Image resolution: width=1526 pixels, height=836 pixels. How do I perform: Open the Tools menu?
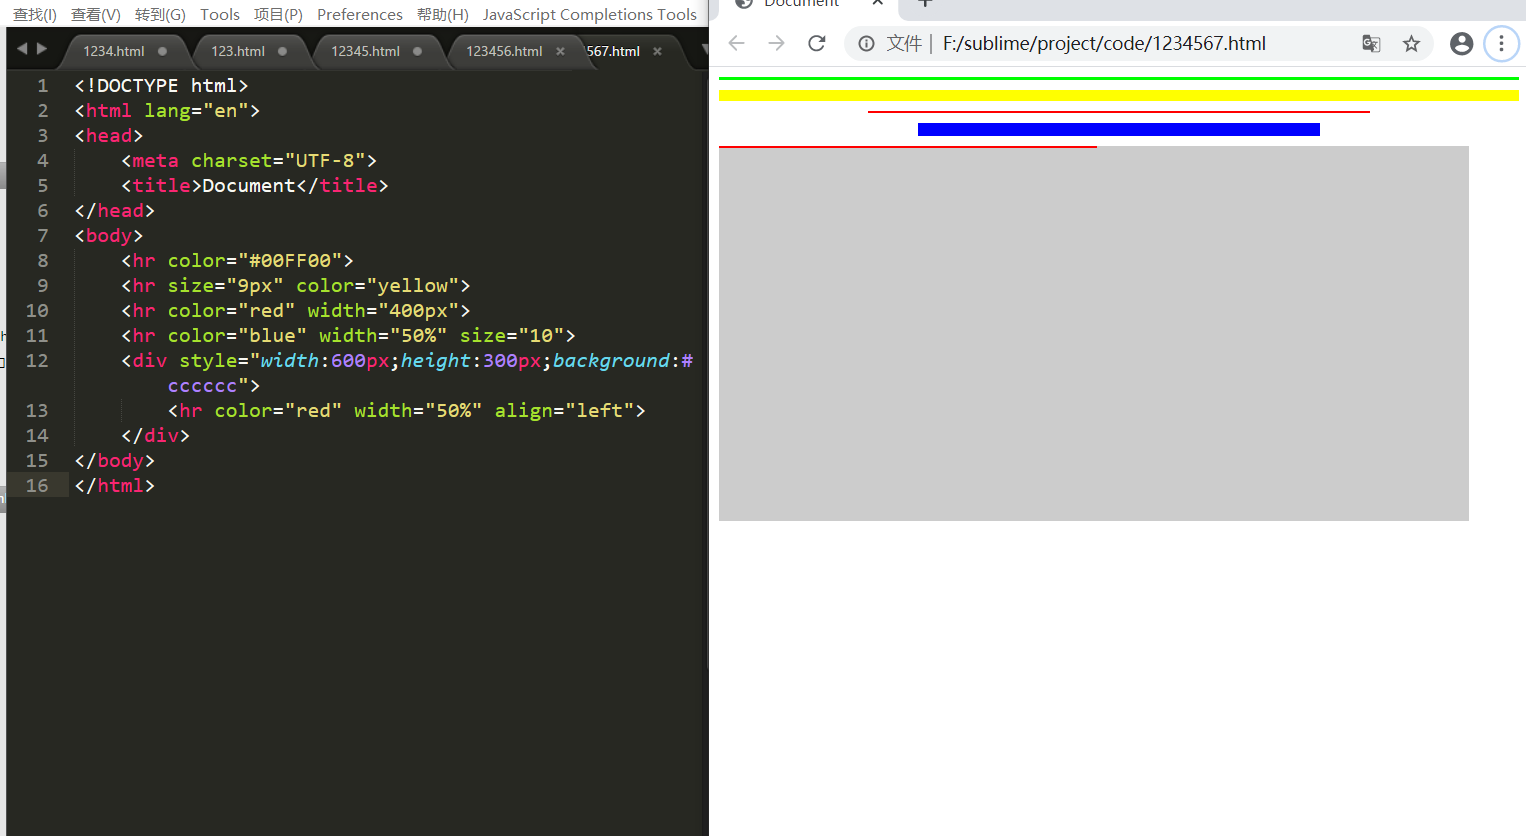click(220, 14)
